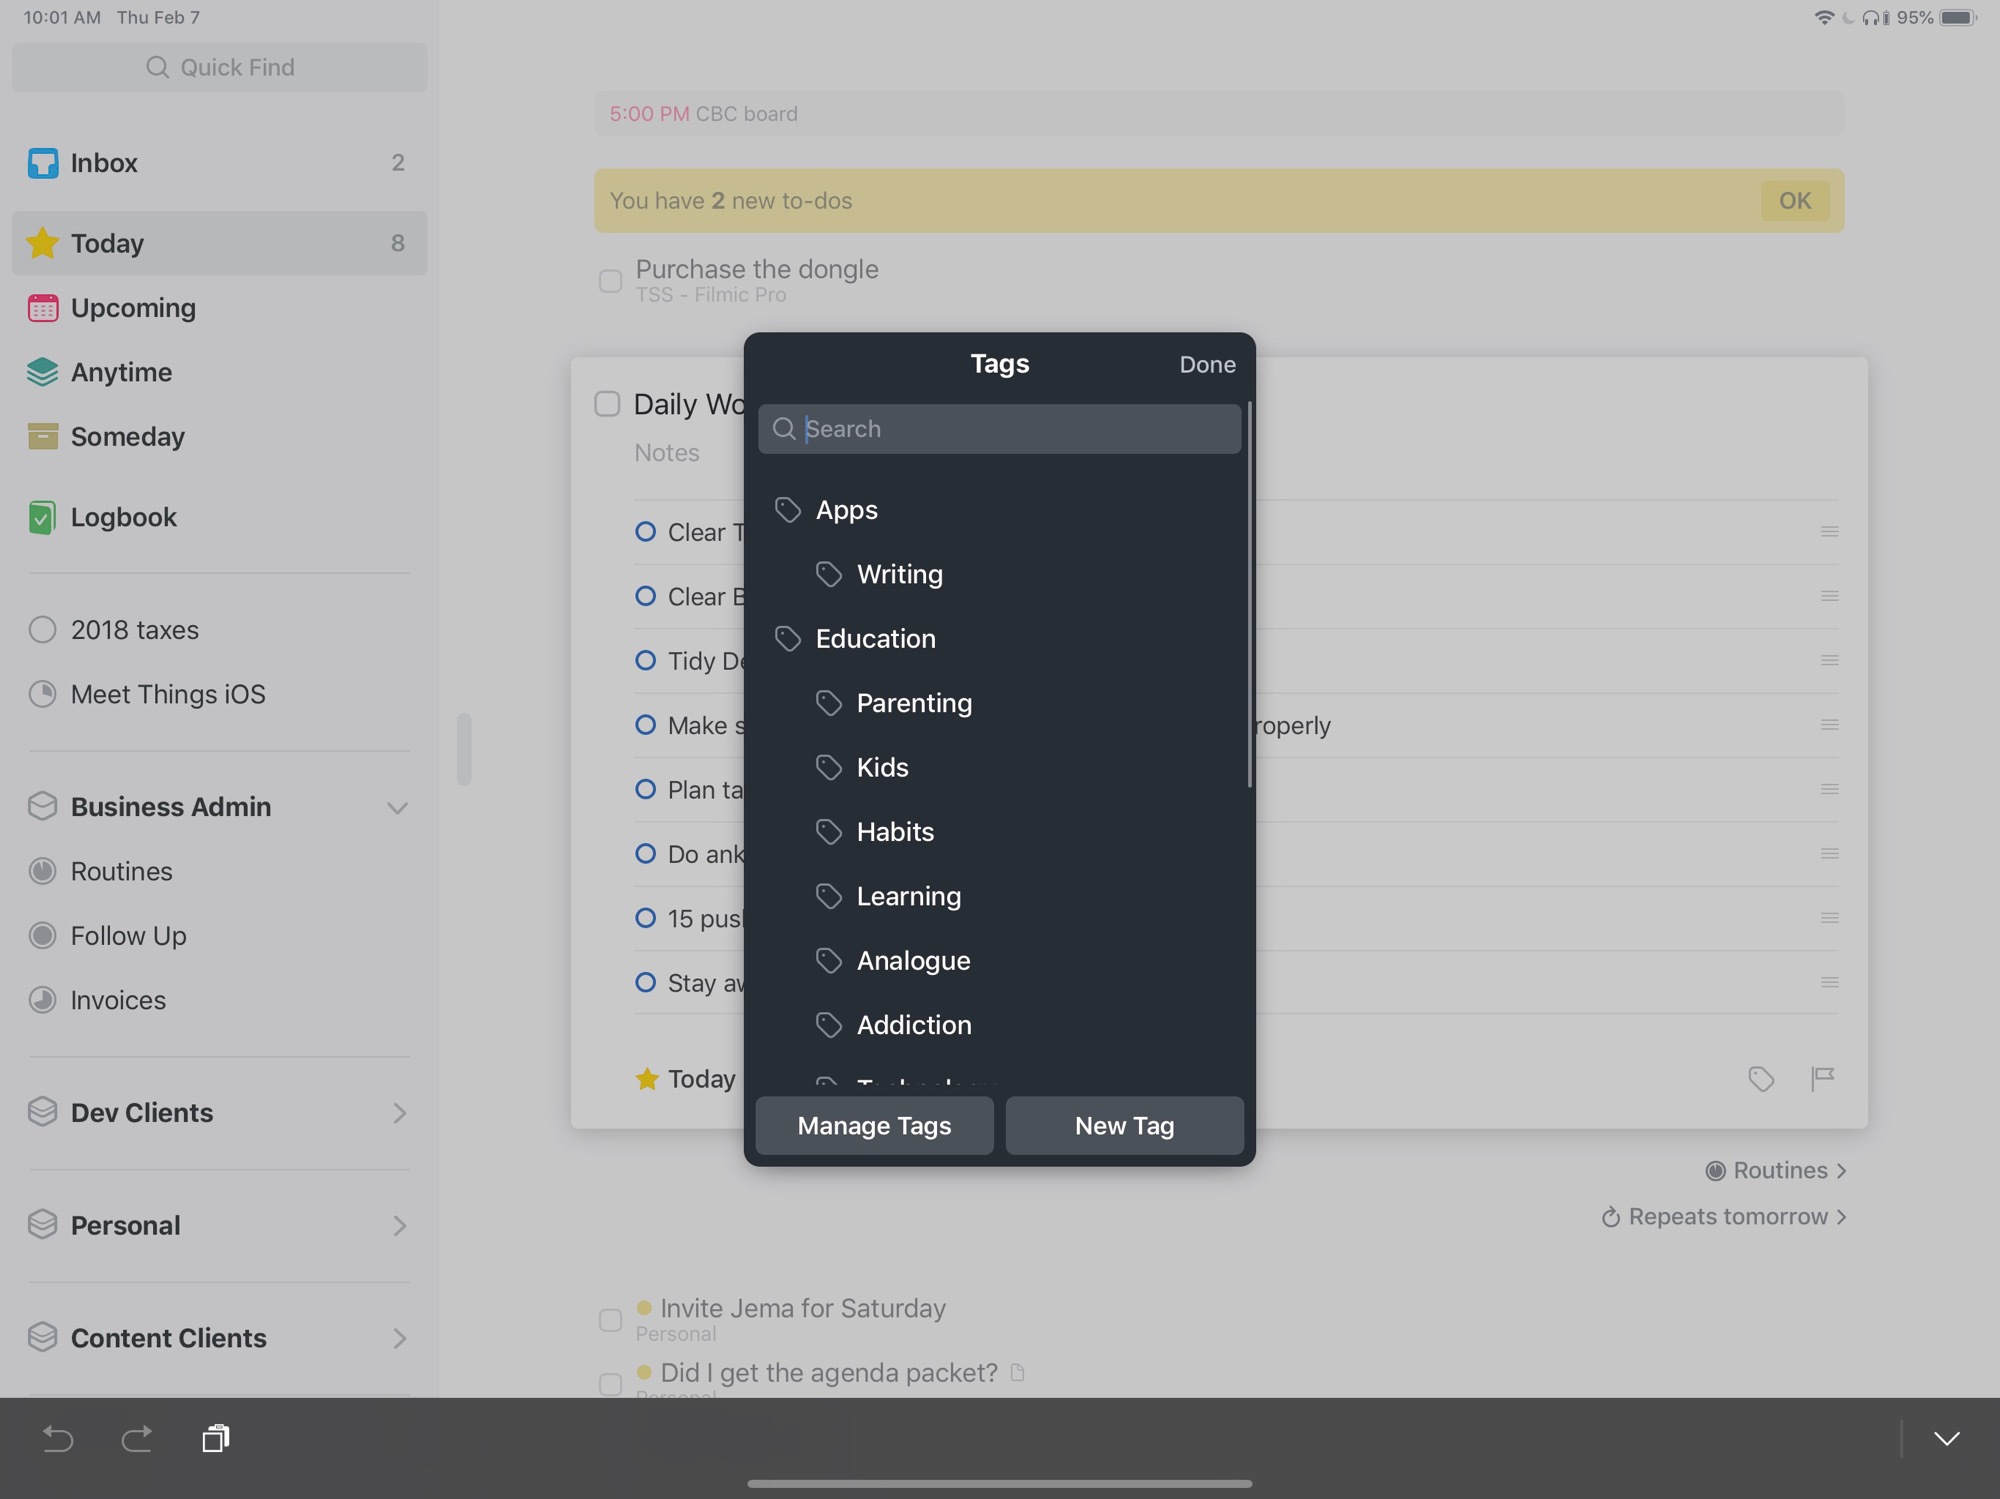Click the tag icon on to-do card

1761,1078
